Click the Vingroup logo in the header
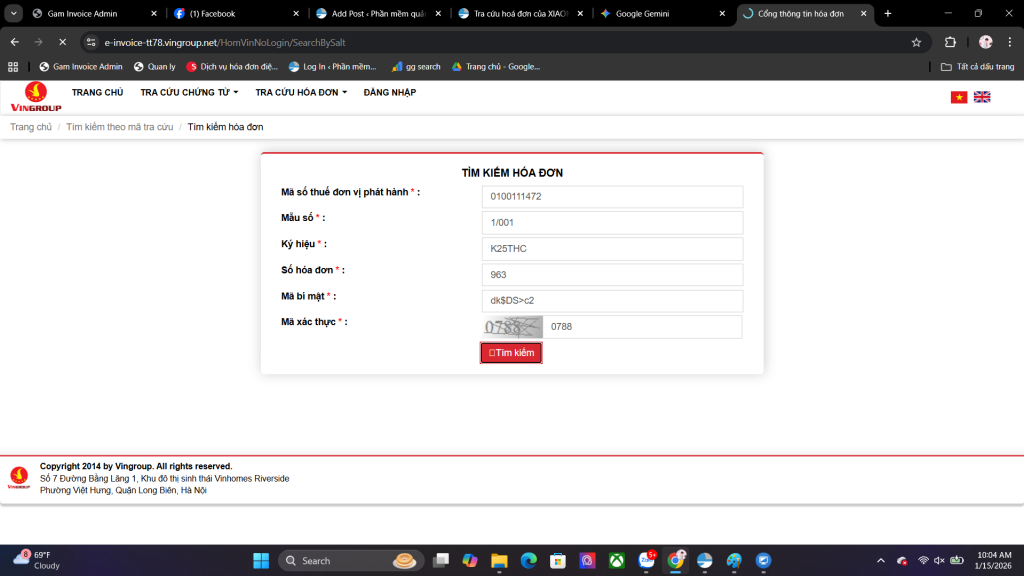The height and width of the screenshot is (576, 1024). 36,97
